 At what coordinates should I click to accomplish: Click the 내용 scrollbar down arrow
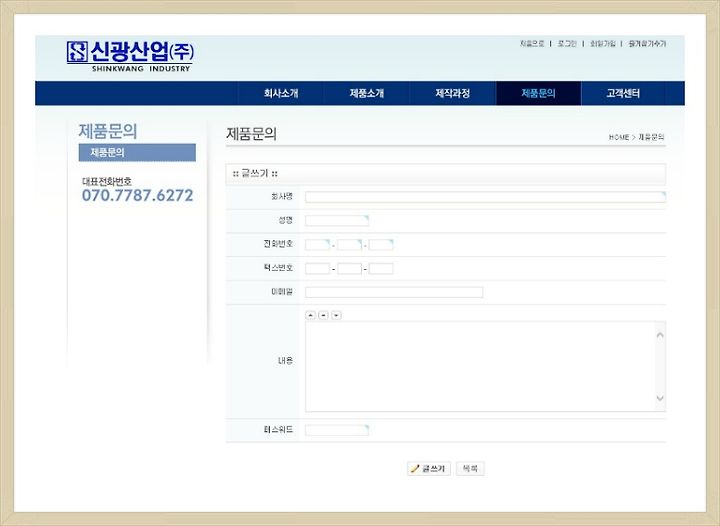(x=660, y=398)
